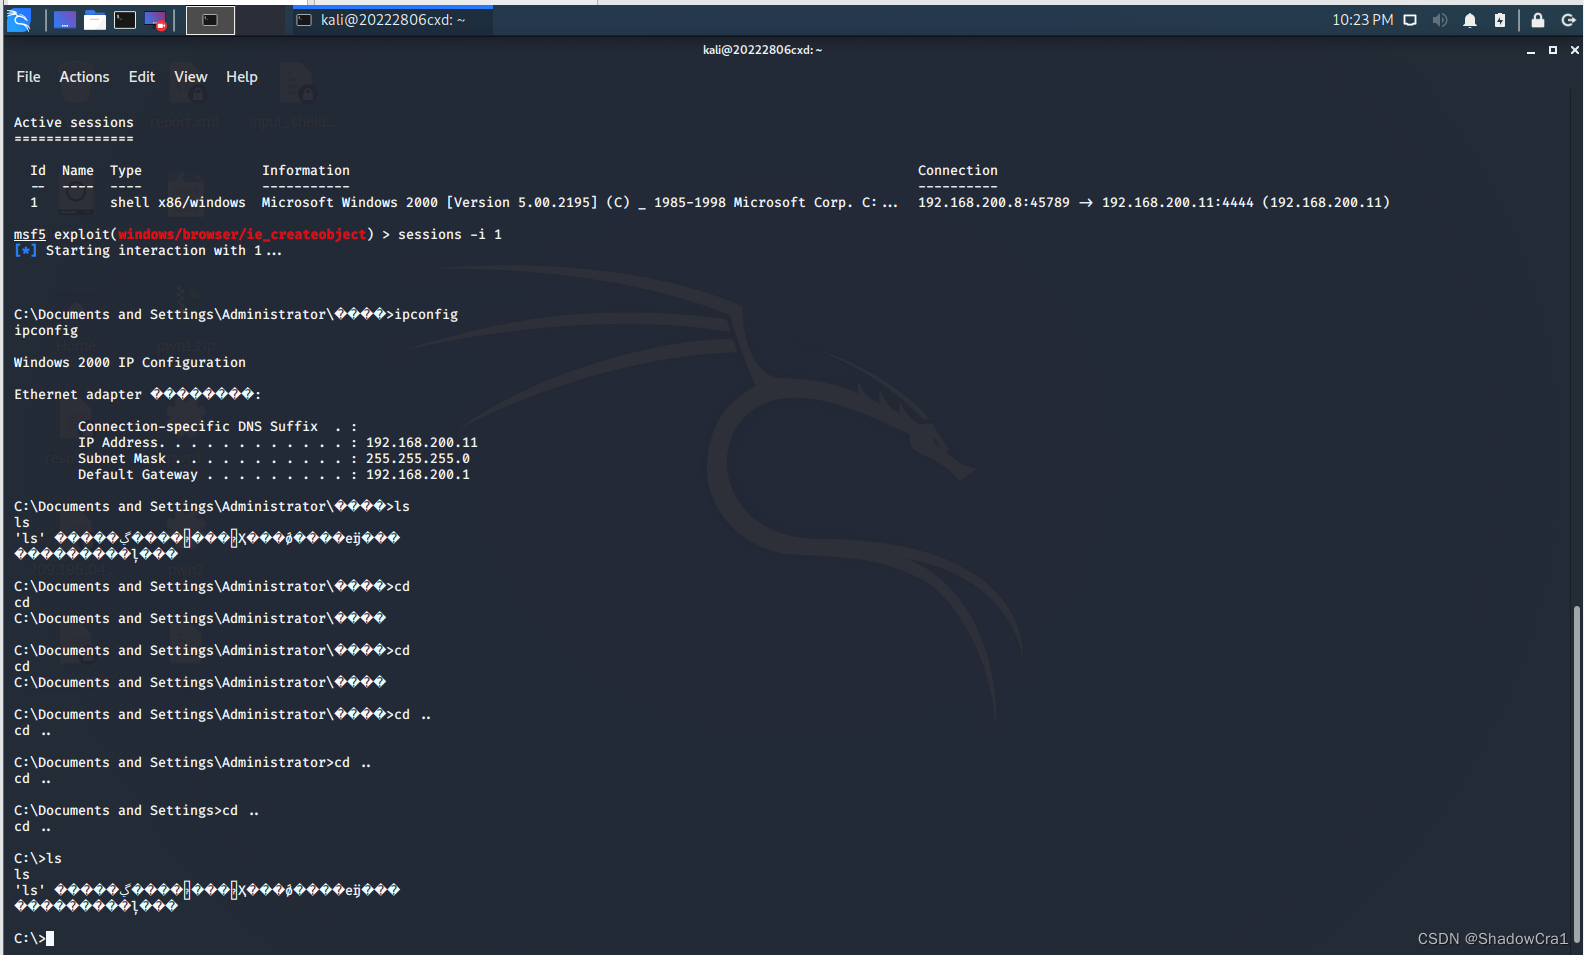Click the window title 'kali@20222806cxd:~'
This screenshot has width=1584, height=955.
point(762,50)
